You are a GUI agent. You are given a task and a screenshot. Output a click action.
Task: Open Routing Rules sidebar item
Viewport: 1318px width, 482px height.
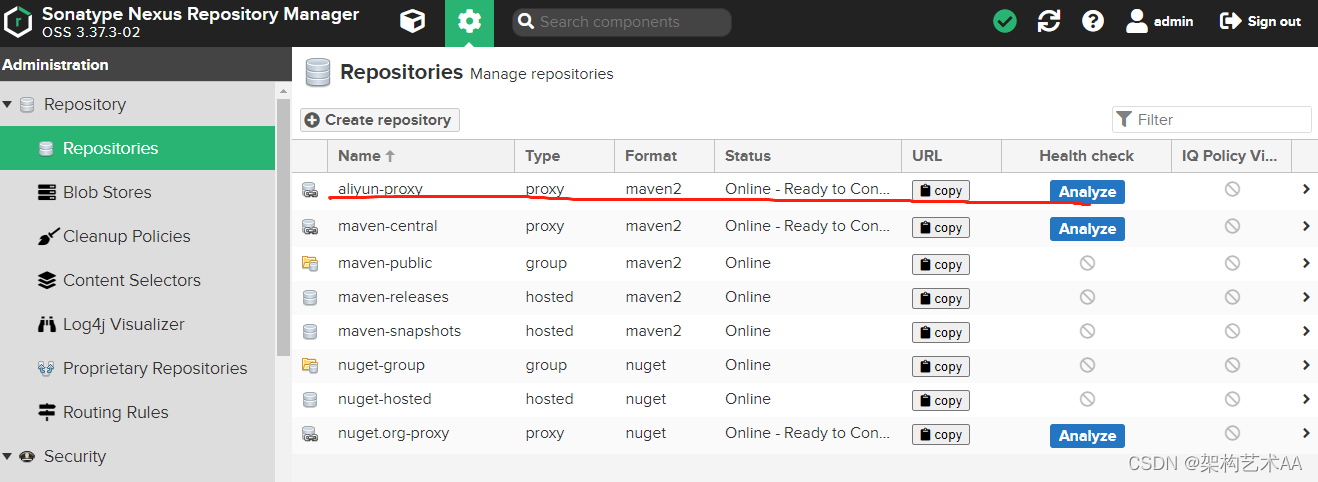click(x=115, y=412)
